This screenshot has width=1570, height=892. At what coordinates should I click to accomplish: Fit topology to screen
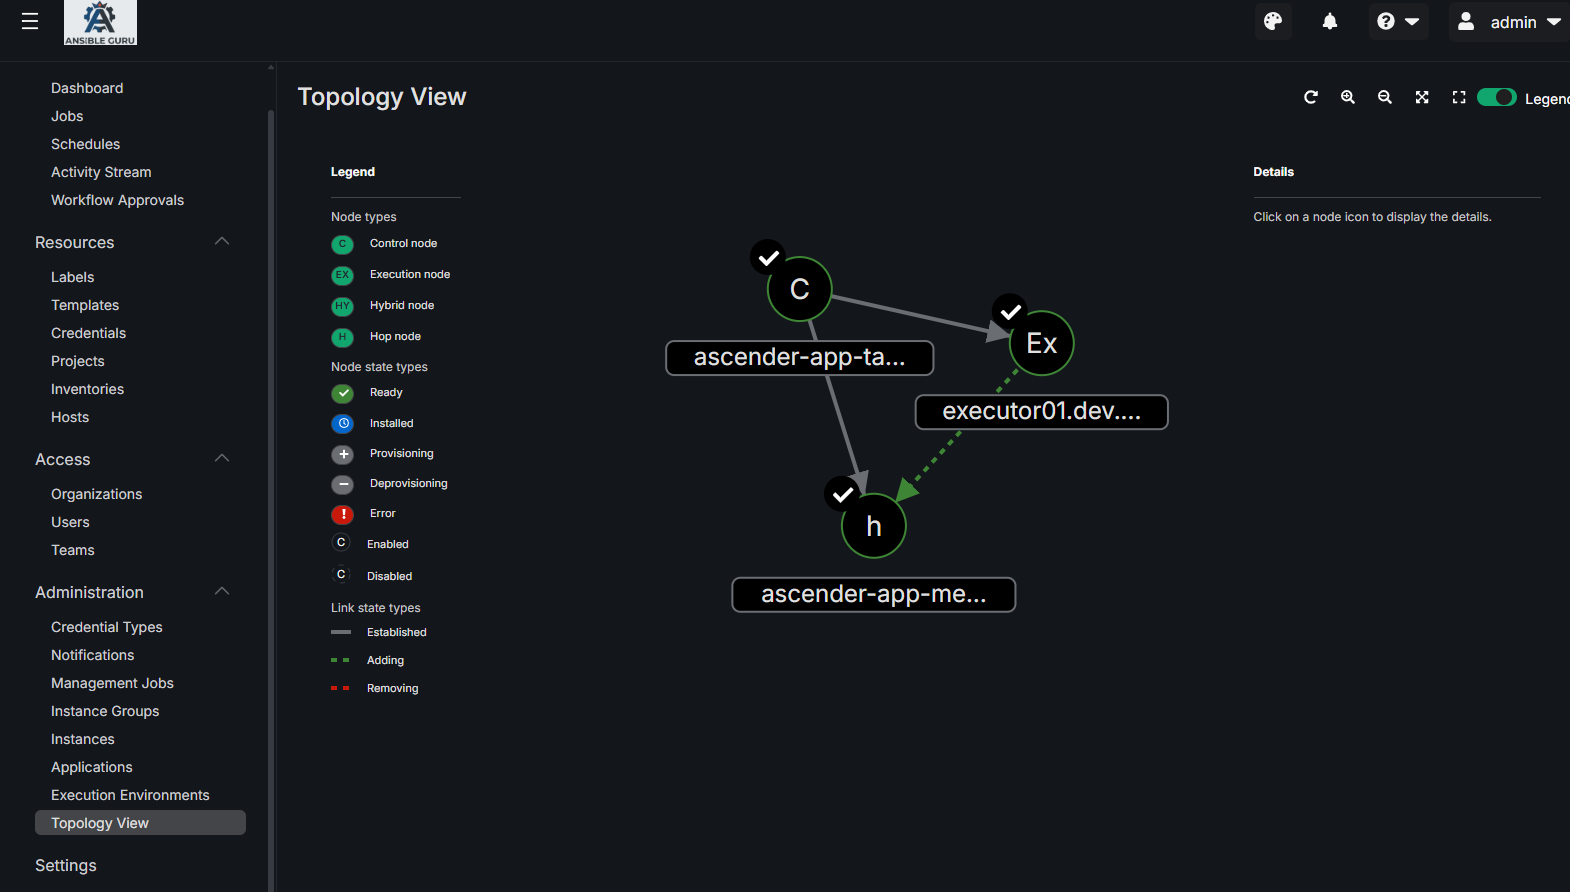pyautogui.click(x=1422, y=97)
